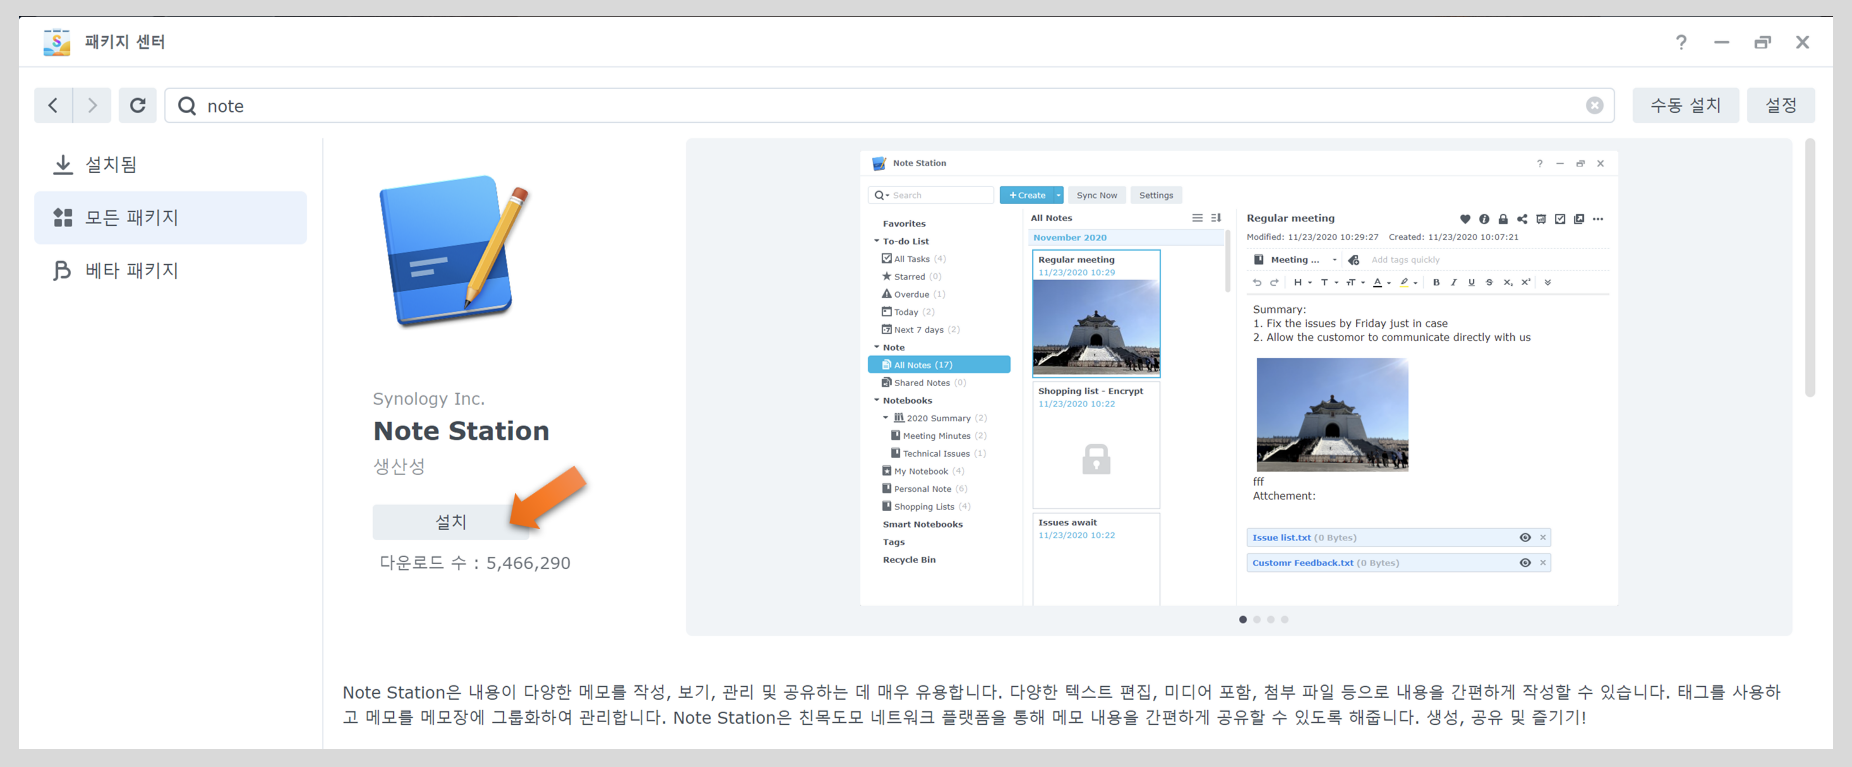
Task: Click the '생산성' category label
Action: [x=399, y=467]
